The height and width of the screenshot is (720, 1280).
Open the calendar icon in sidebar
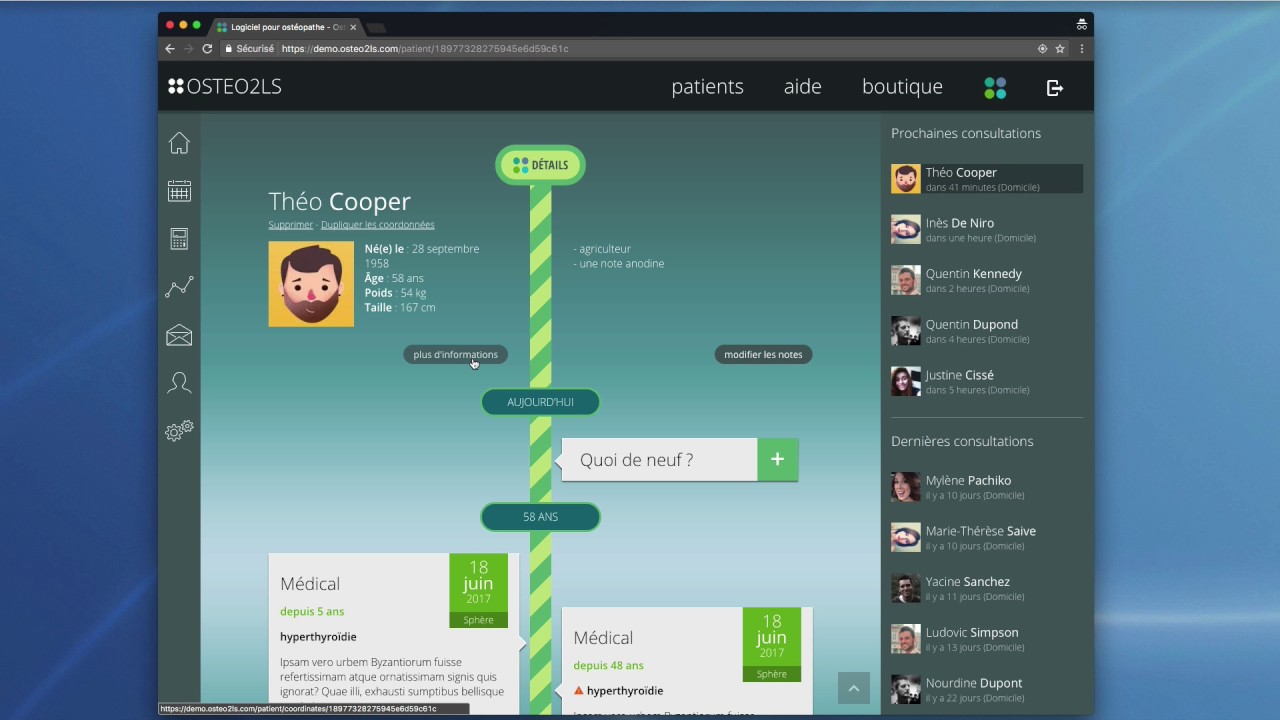point(179,191)
